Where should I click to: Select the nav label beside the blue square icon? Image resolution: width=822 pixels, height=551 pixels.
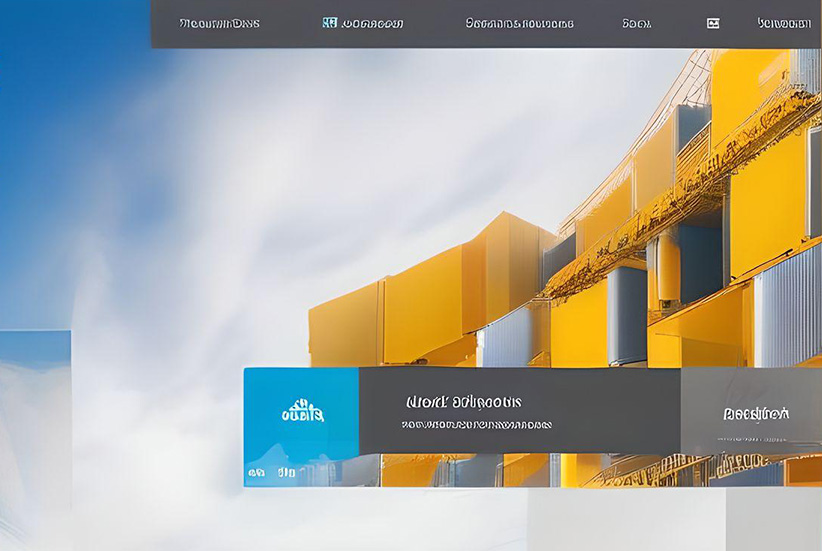pyautogui.click(x=372, y=23)
